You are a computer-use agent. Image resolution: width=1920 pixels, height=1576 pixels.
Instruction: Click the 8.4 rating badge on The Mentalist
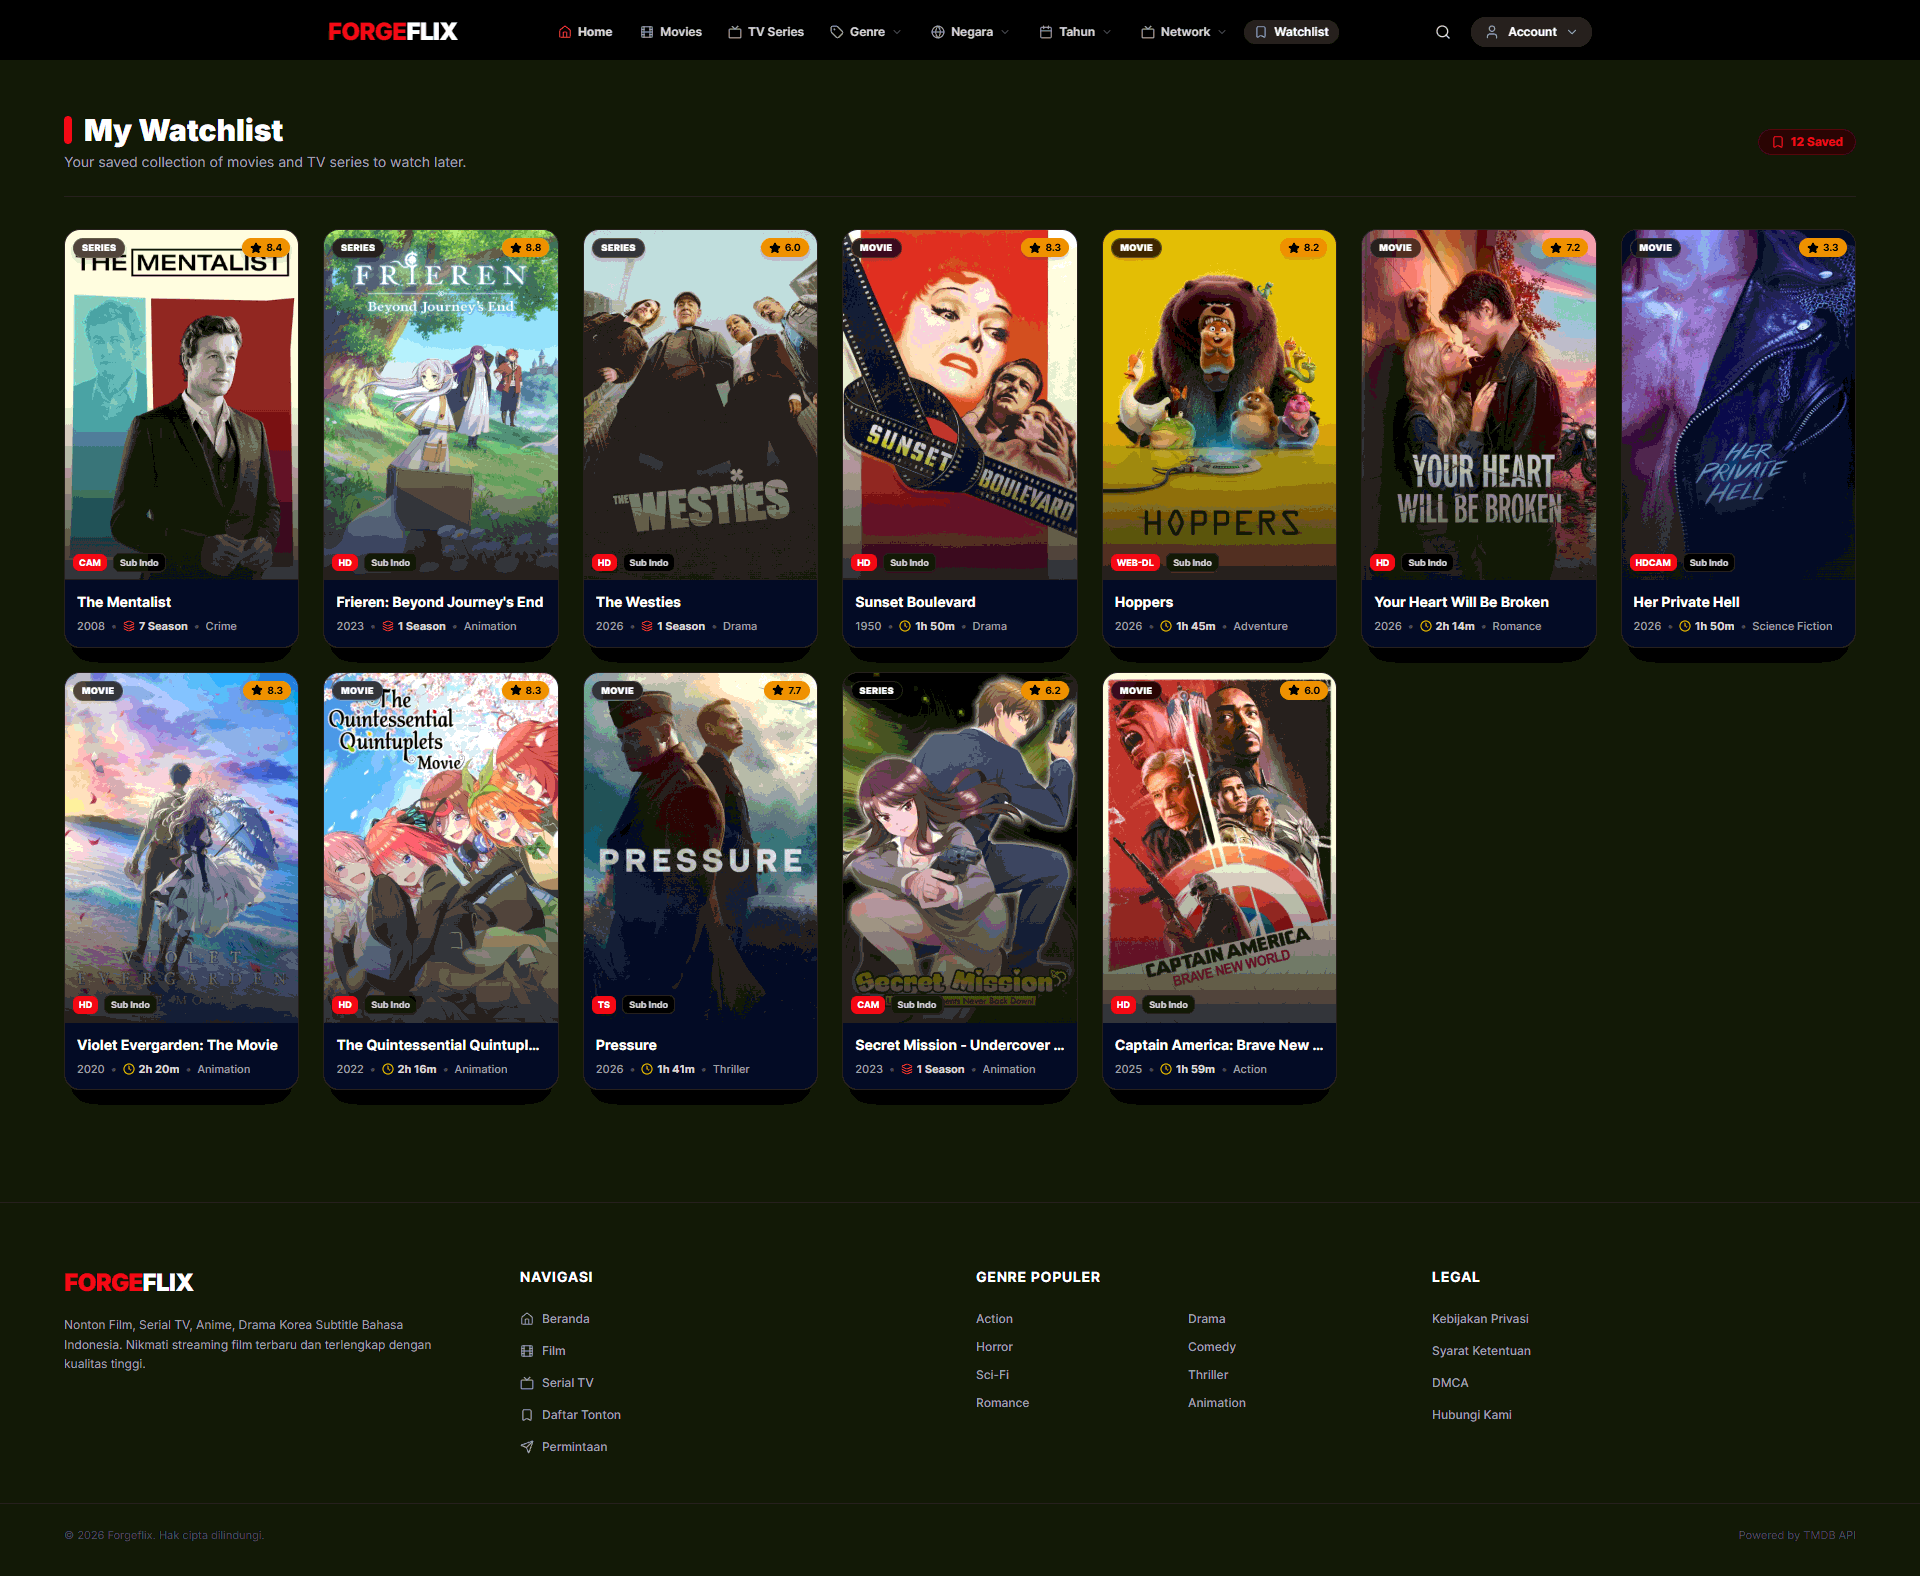click(267, 248)
